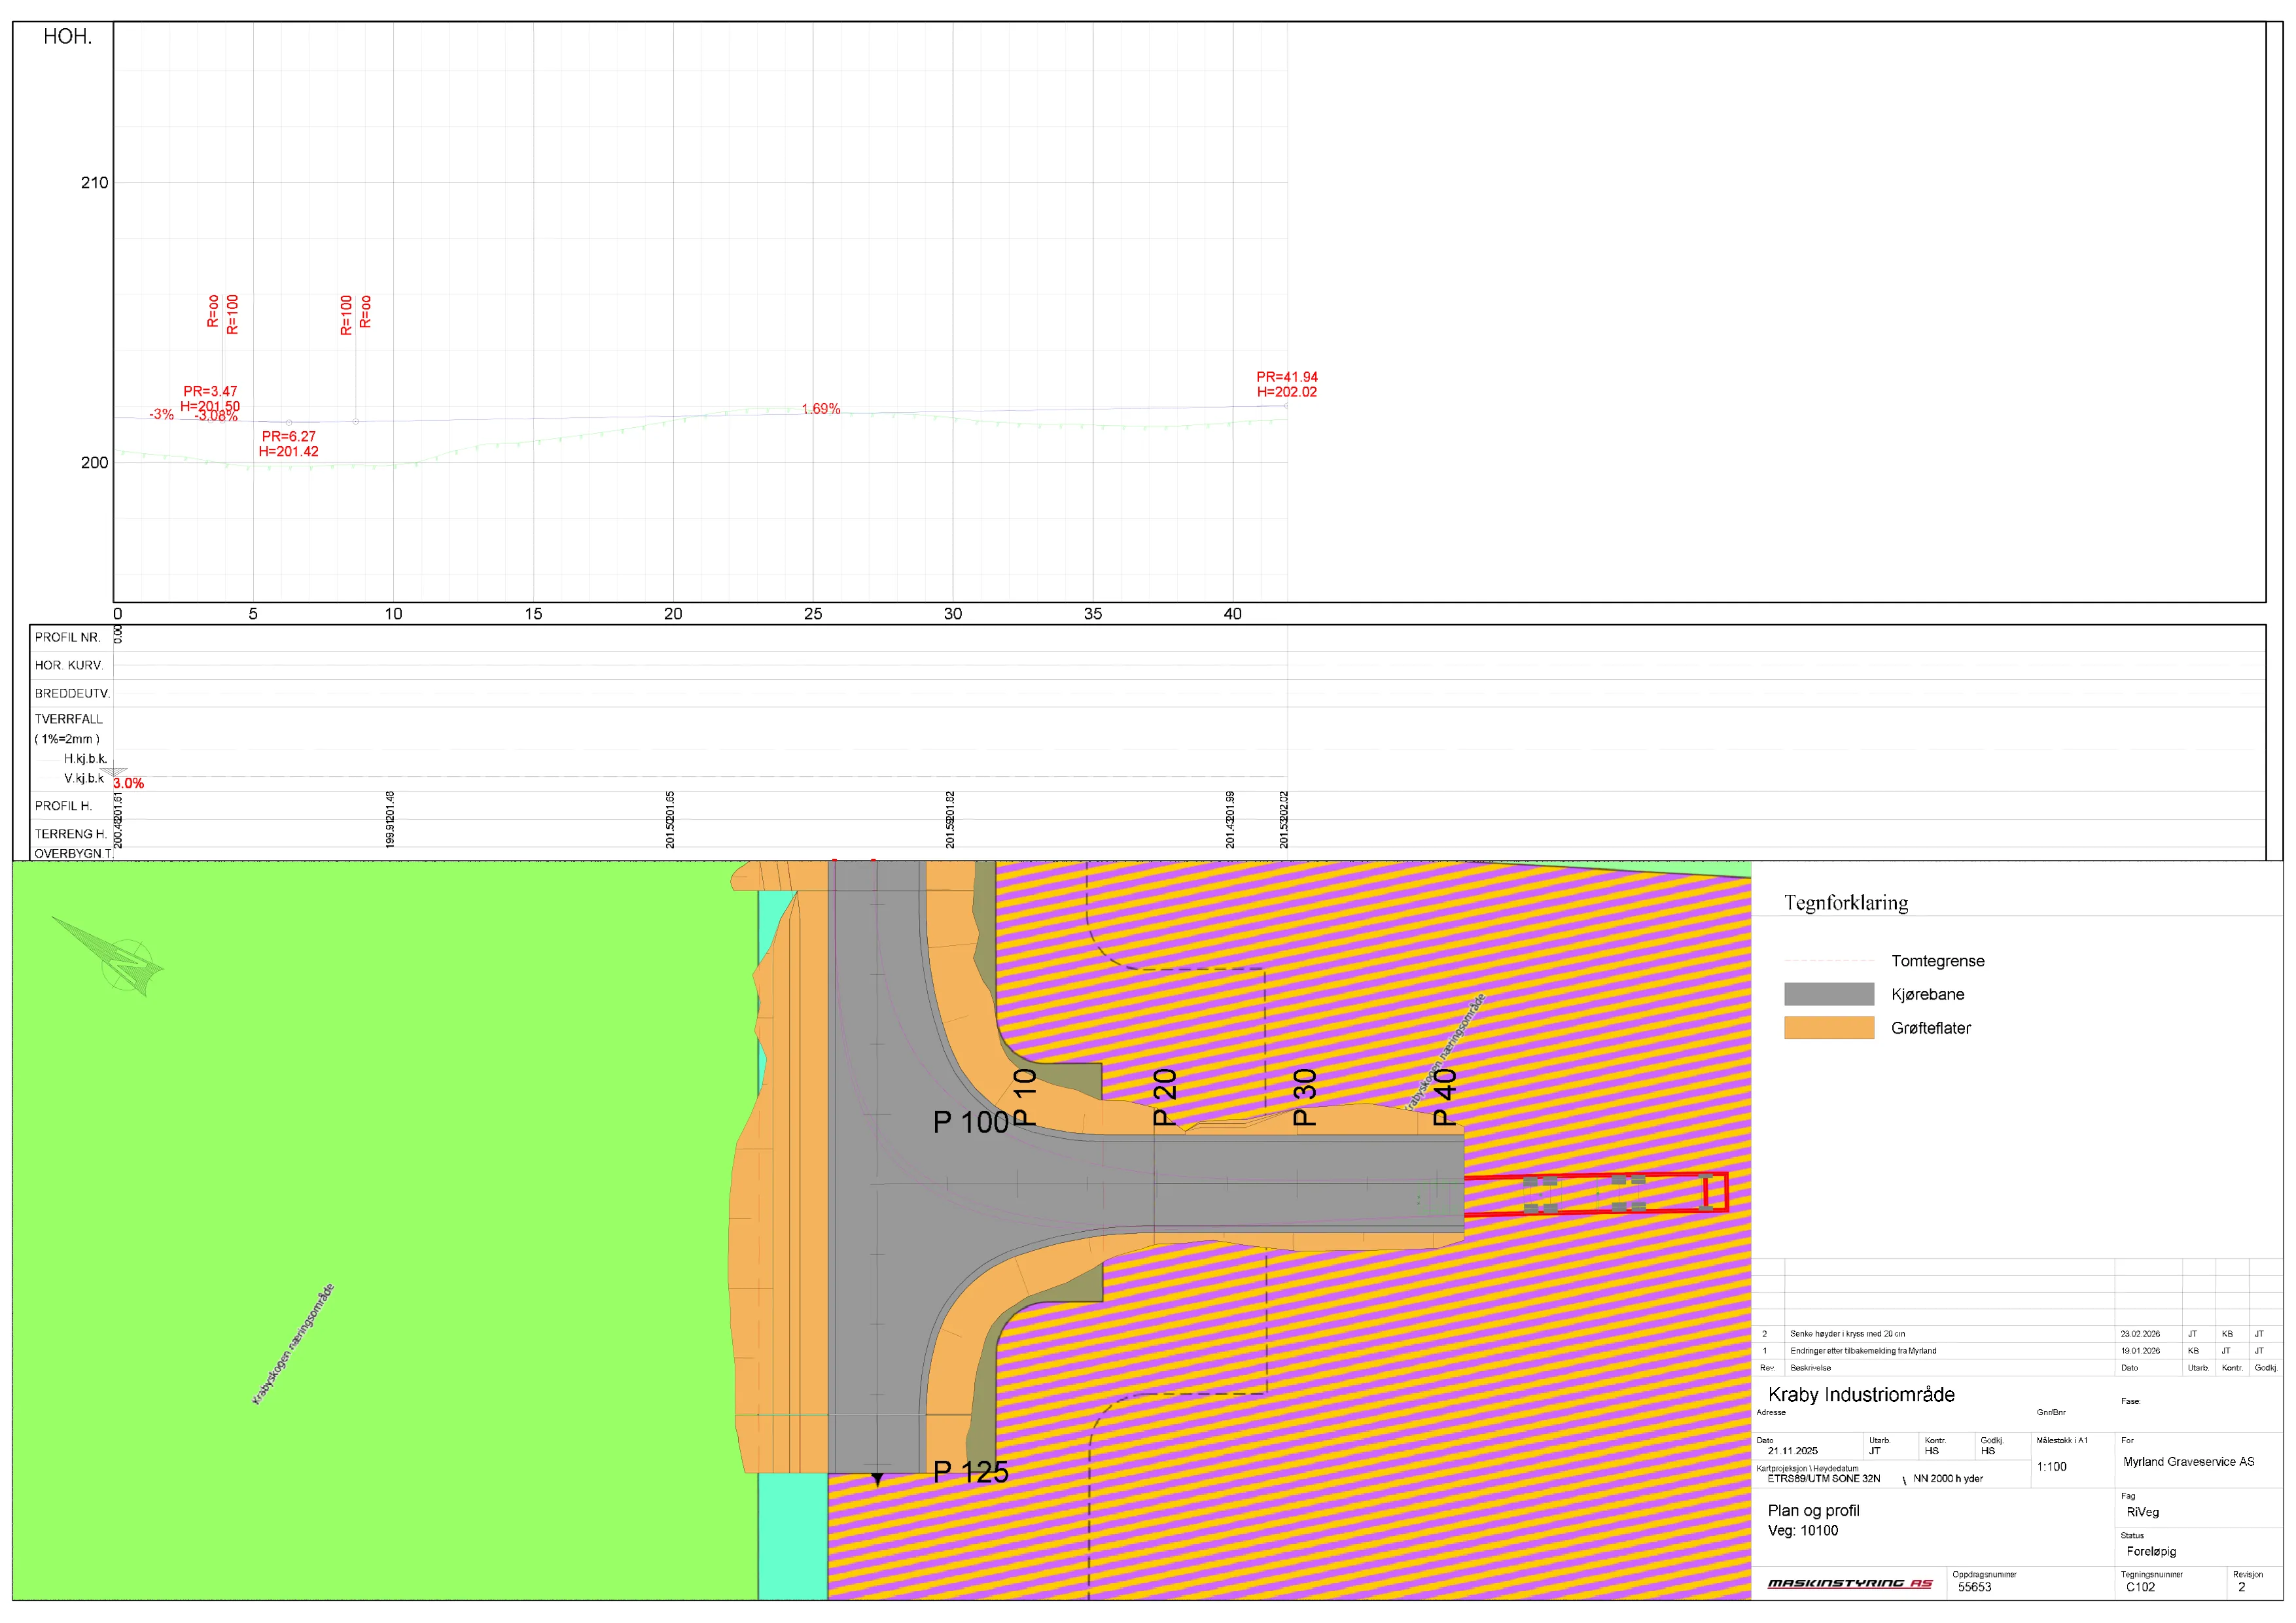Click the "PROFIL H." row header
The image size is (2296, 1623).
(63, 807)
